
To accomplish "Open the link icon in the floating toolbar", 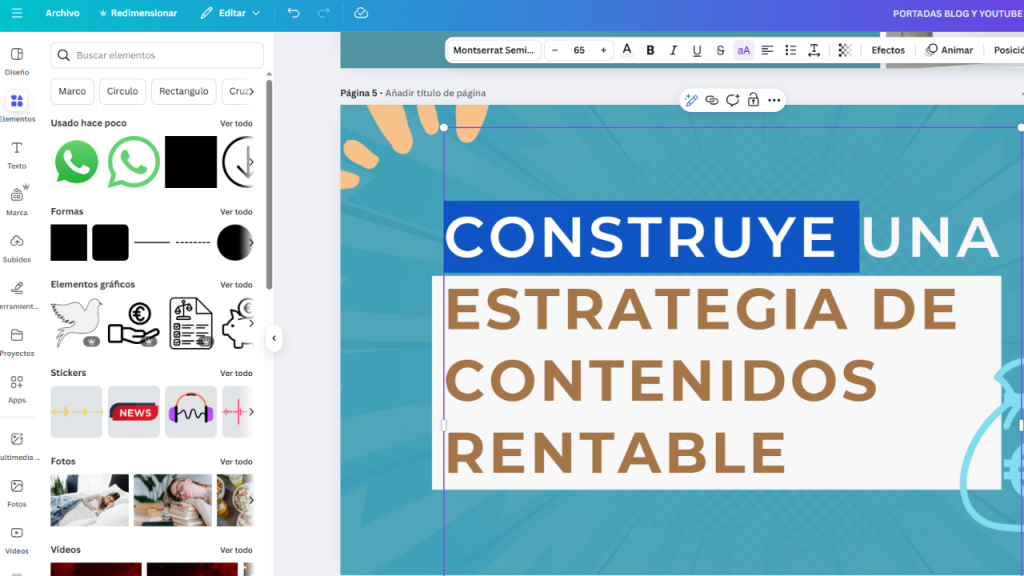I will coord(712,100).
